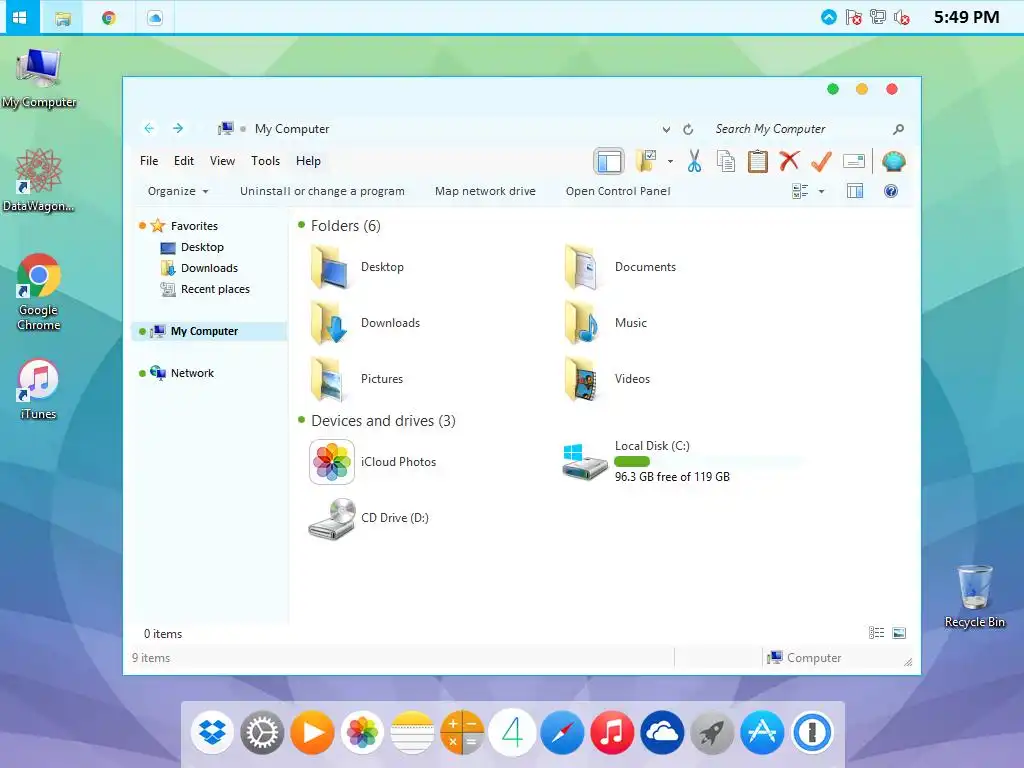Select Desktop under Favorites
1024x768 pixels.
coord(202,247)
